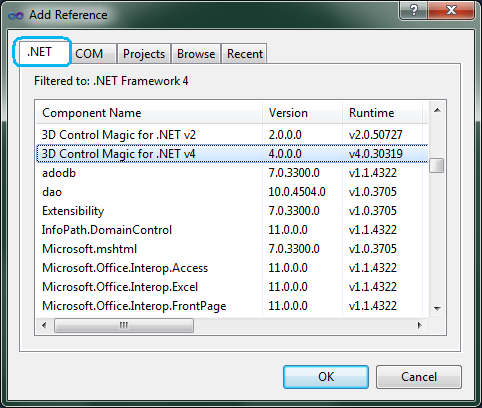The height and width of the screenshot is (408, 482).
Task: Click the help question mark button
Action: (413, 10)
